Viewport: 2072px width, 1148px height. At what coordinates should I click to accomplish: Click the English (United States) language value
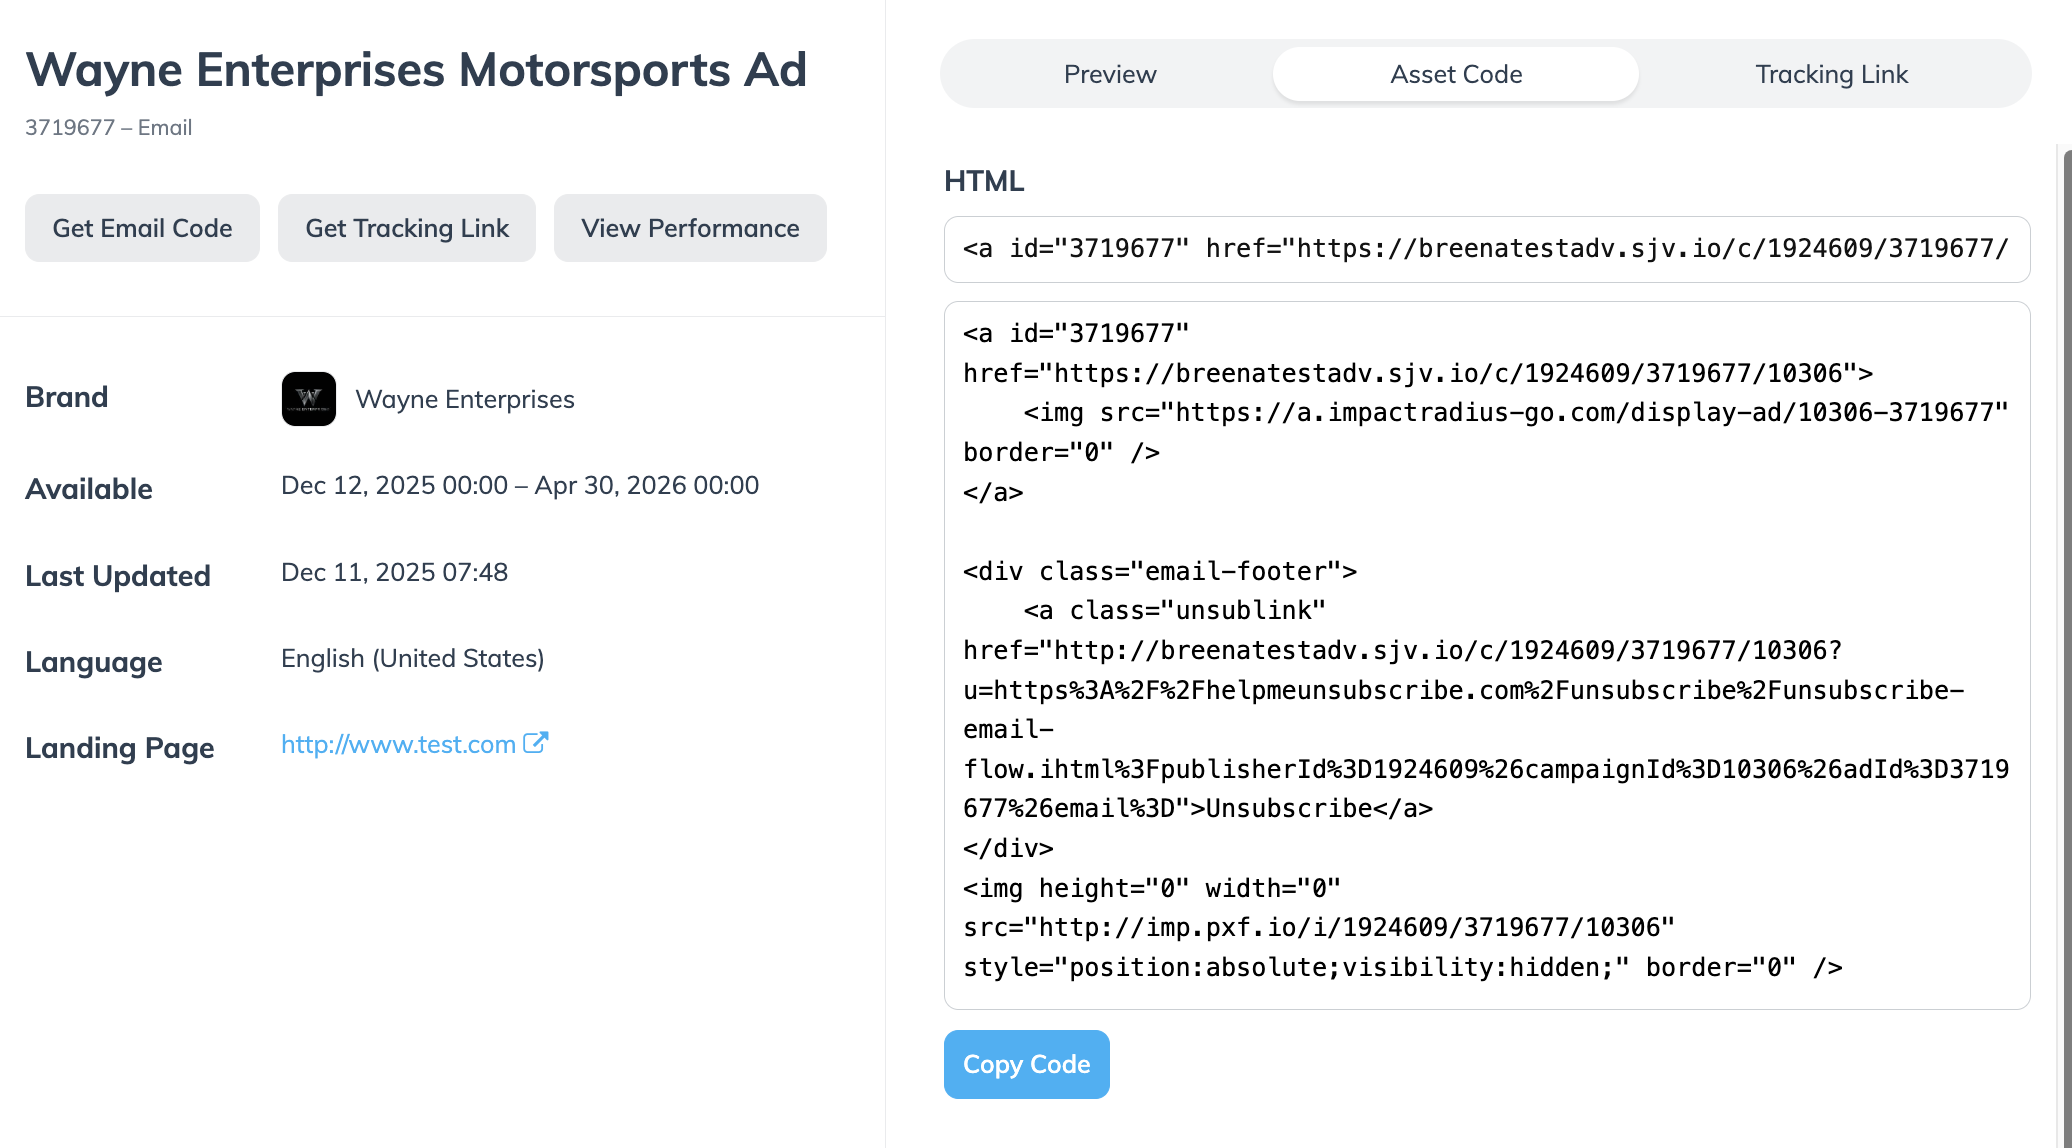(412, 658)
